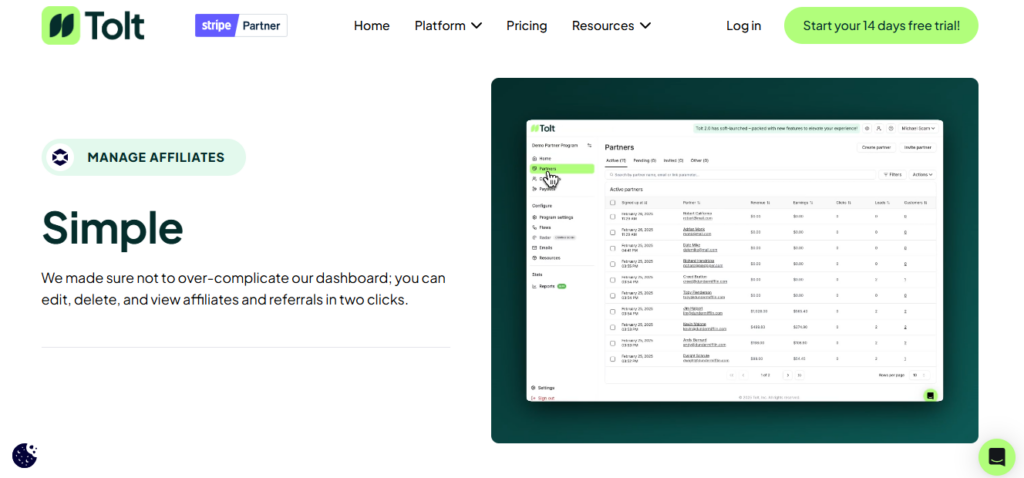Viewport: 1024px width, 478px height.
Task: Check the Creed Bratton row checkbox
Action: click(x=613, y=279)
